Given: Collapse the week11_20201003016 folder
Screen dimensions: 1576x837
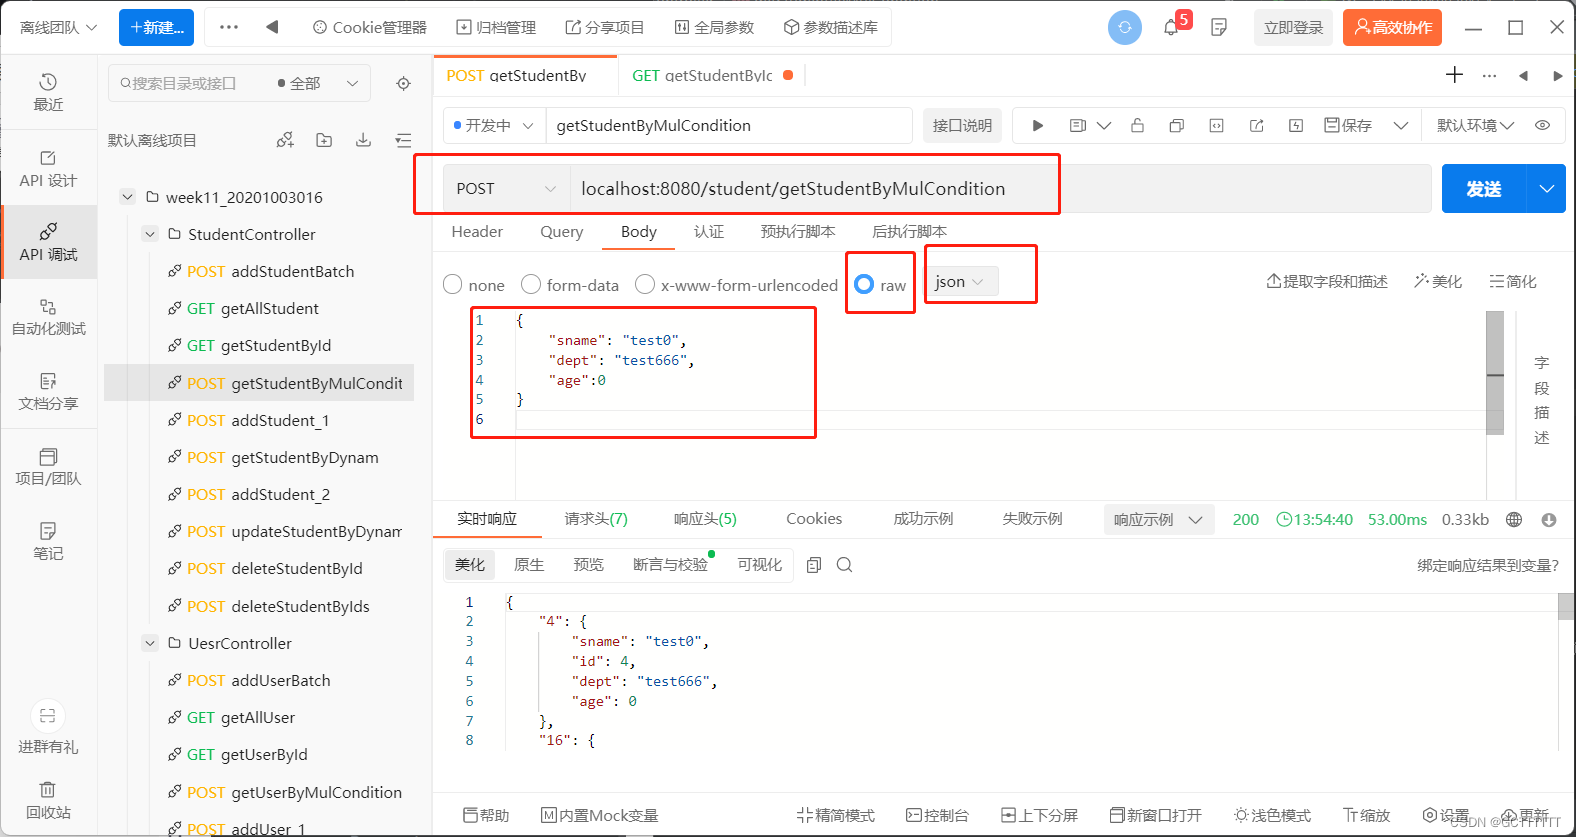Looking at the screenshot, I should point(127,197).
